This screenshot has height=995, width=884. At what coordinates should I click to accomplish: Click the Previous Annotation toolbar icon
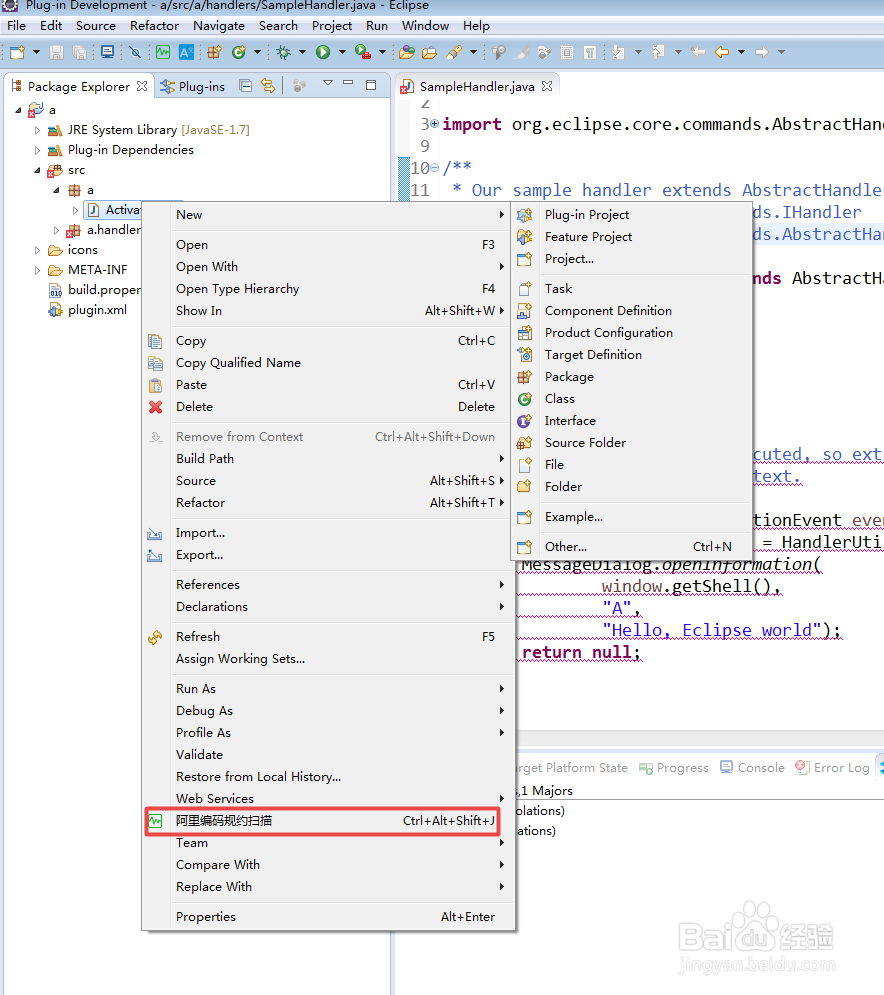pyautogui.click(x=658, y=52)
